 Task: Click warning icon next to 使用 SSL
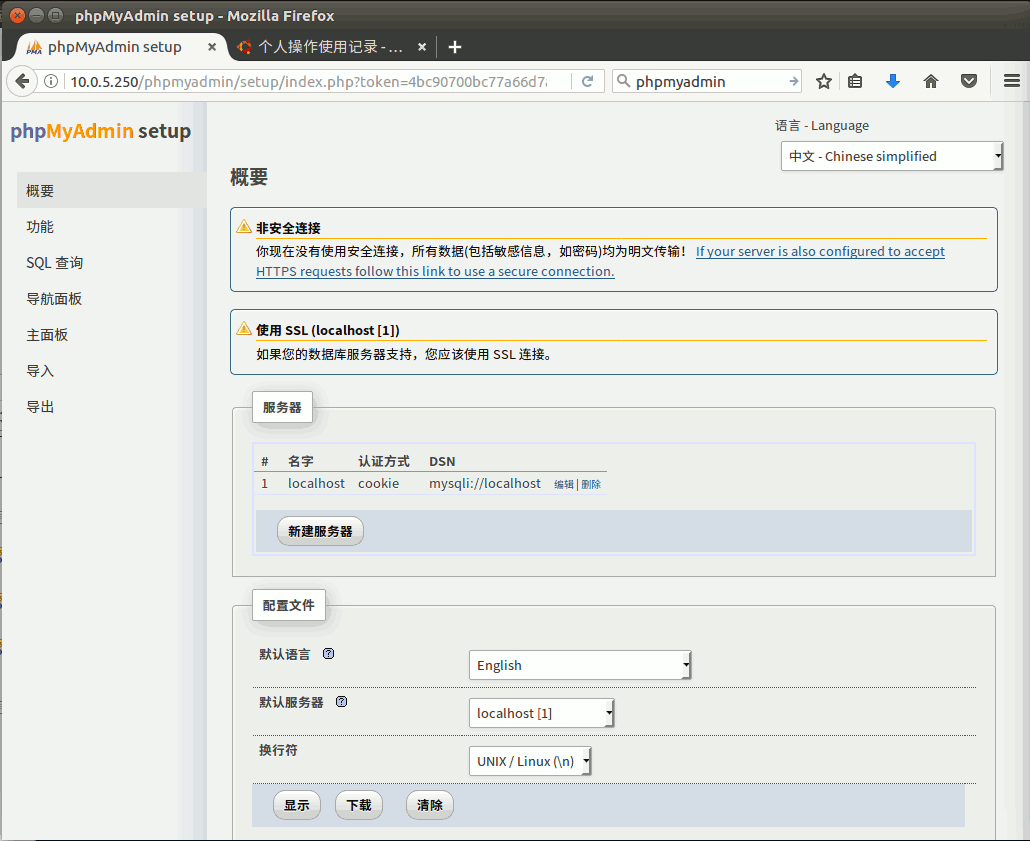click(244, 329)
